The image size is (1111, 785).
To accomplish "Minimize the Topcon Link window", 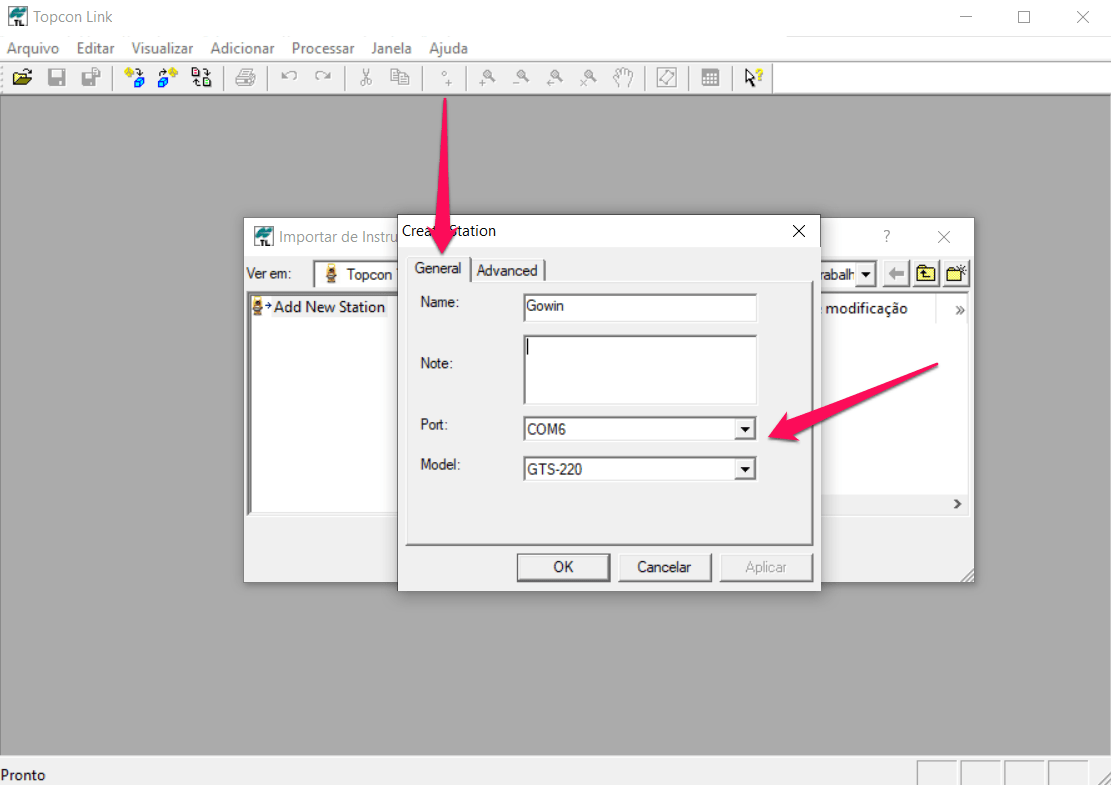I will click(966, 17).
